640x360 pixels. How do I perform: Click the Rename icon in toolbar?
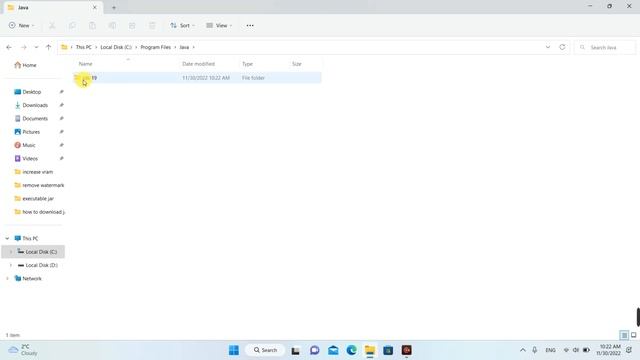point(112,25)
